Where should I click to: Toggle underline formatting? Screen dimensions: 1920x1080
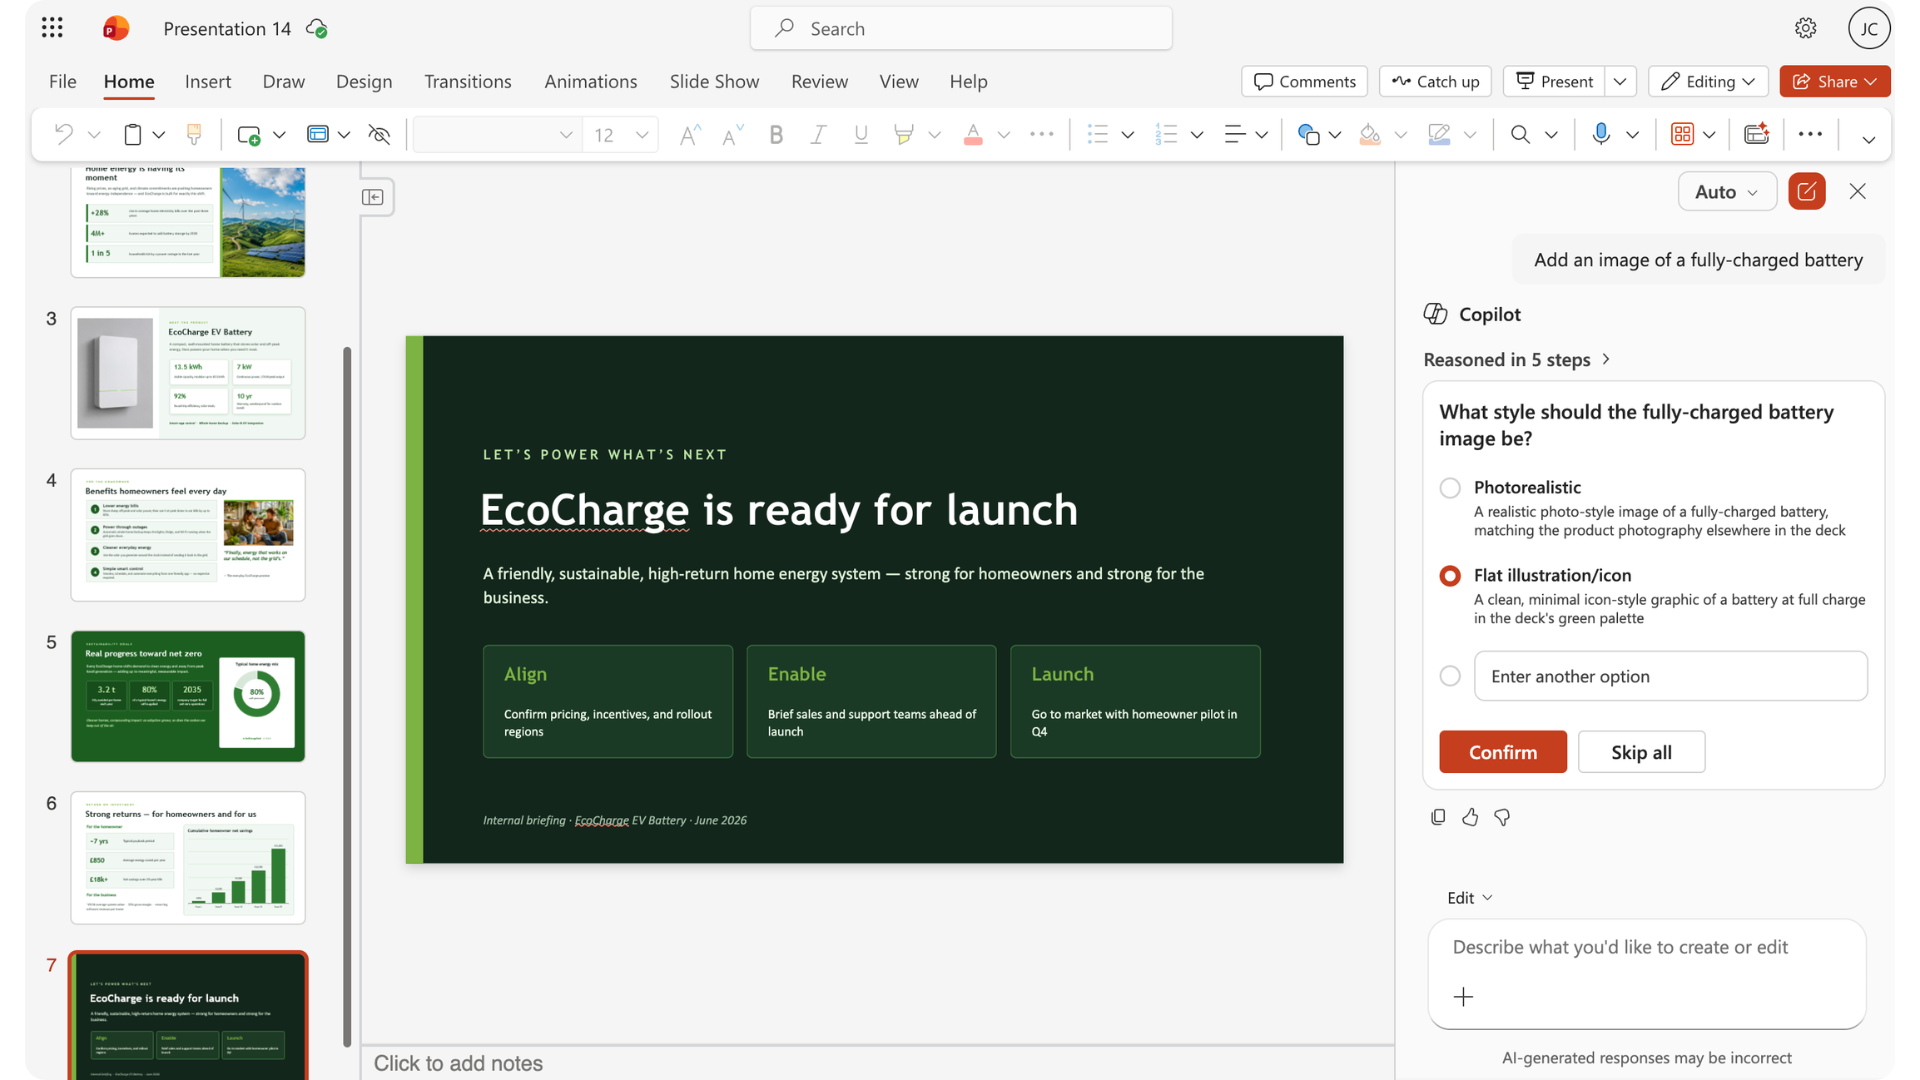861,134
